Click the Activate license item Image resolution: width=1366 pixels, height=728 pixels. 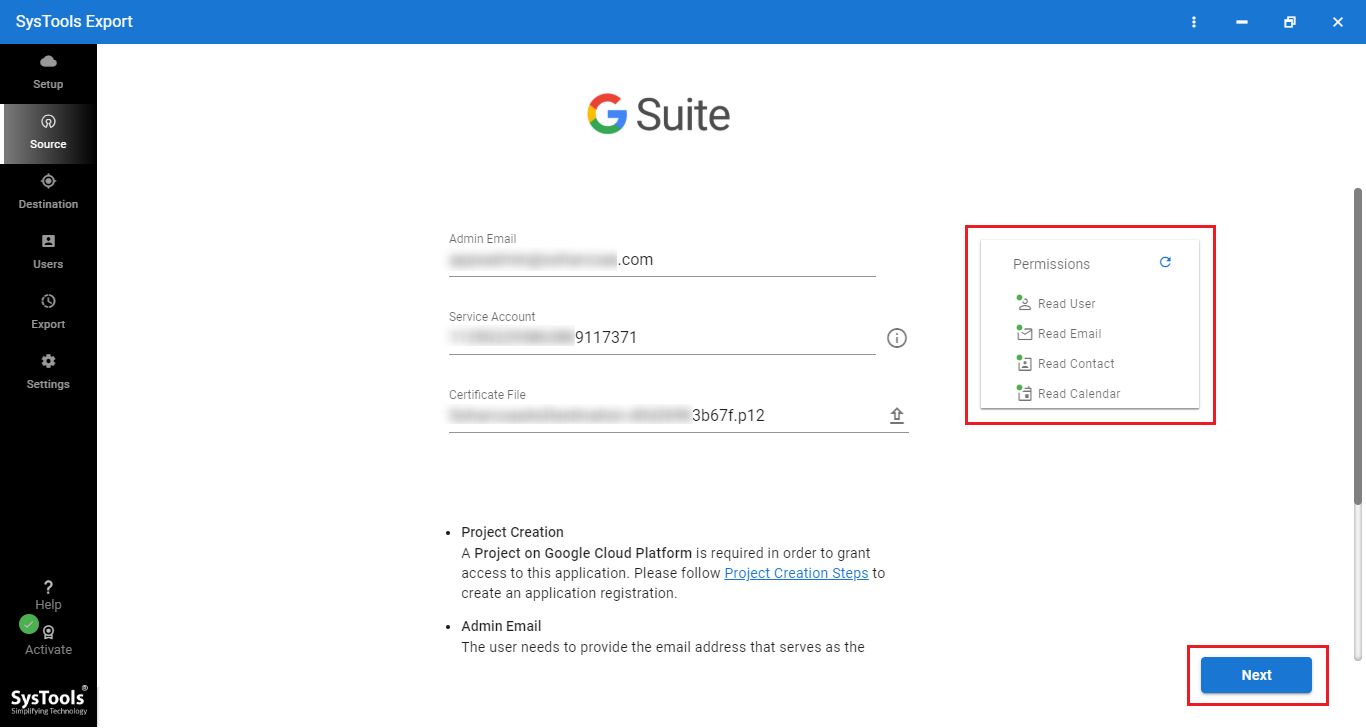tap(48, 641)
